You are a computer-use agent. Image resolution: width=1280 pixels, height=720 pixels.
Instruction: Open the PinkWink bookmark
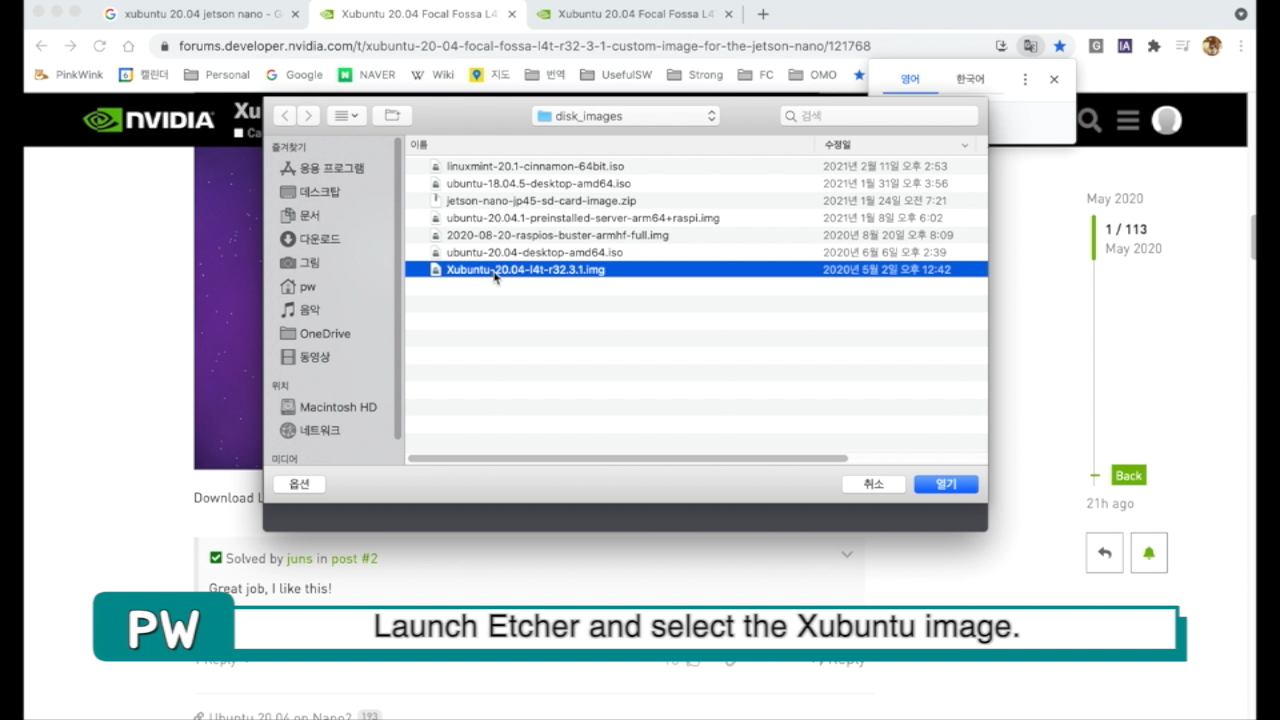point(69,75)
